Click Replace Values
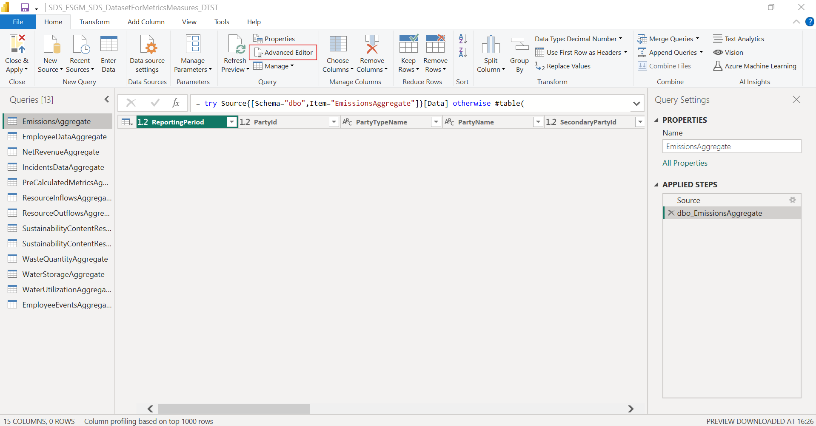The image size is (816, 426). coord(563,66)
